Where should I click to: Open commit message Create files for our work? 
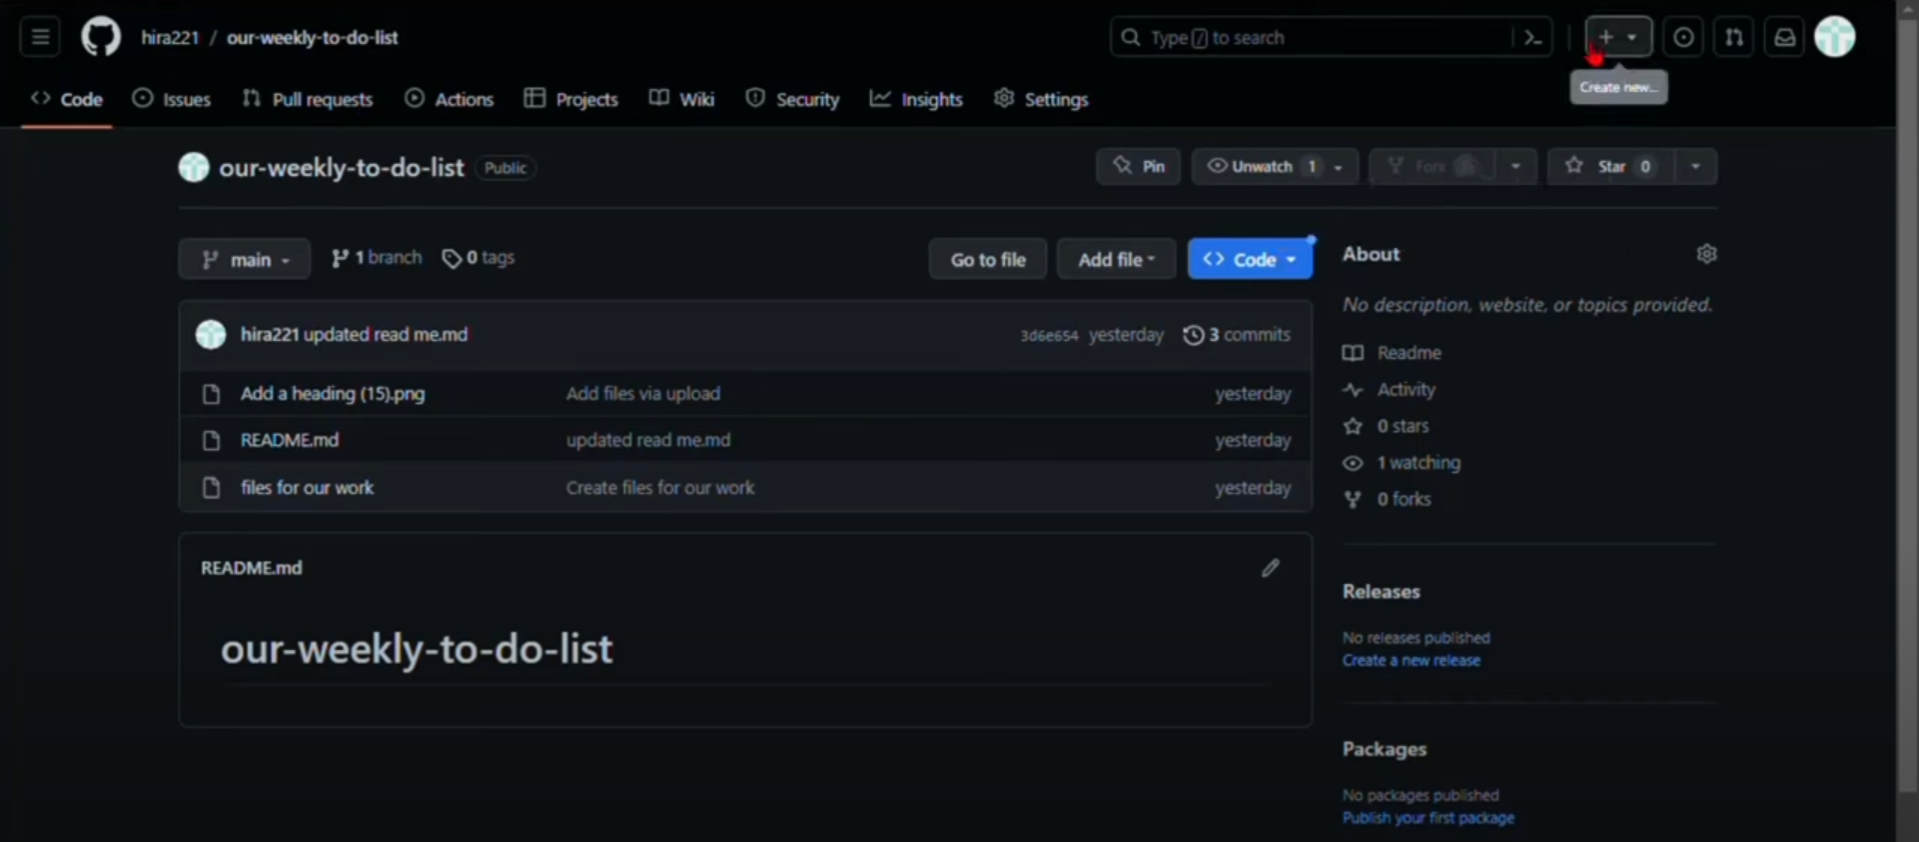(660, 488)
